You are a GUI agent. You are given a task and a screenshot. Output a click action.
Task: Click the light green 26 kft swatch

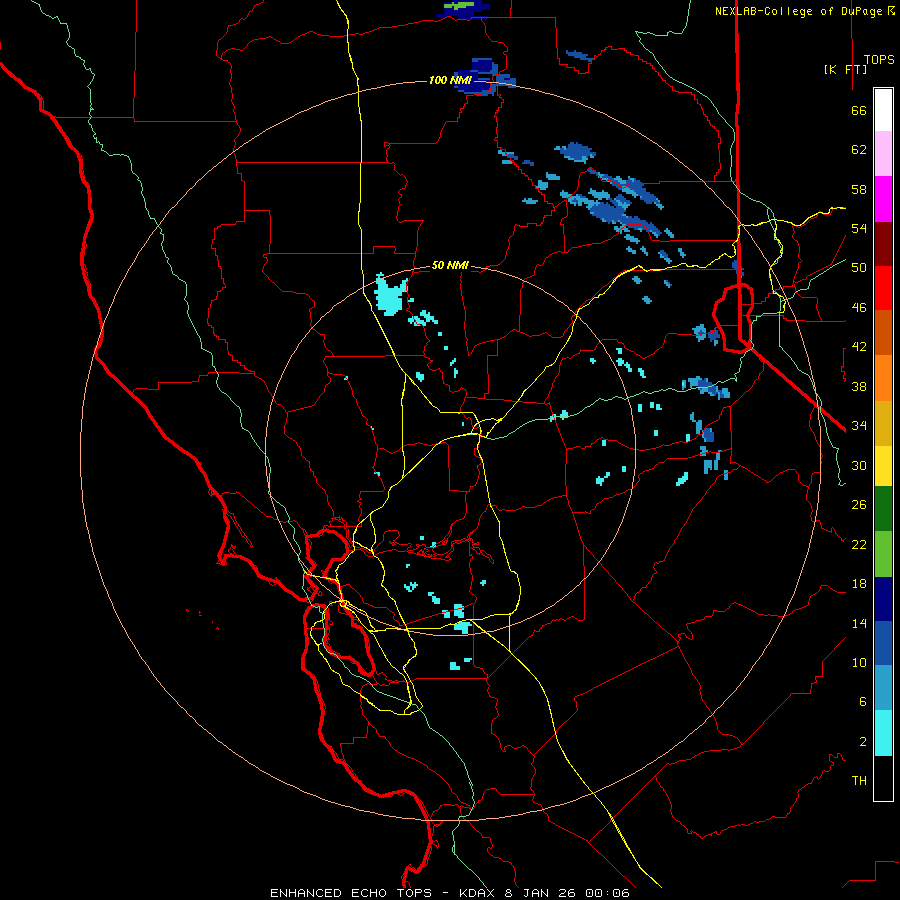tap(883, 554)
